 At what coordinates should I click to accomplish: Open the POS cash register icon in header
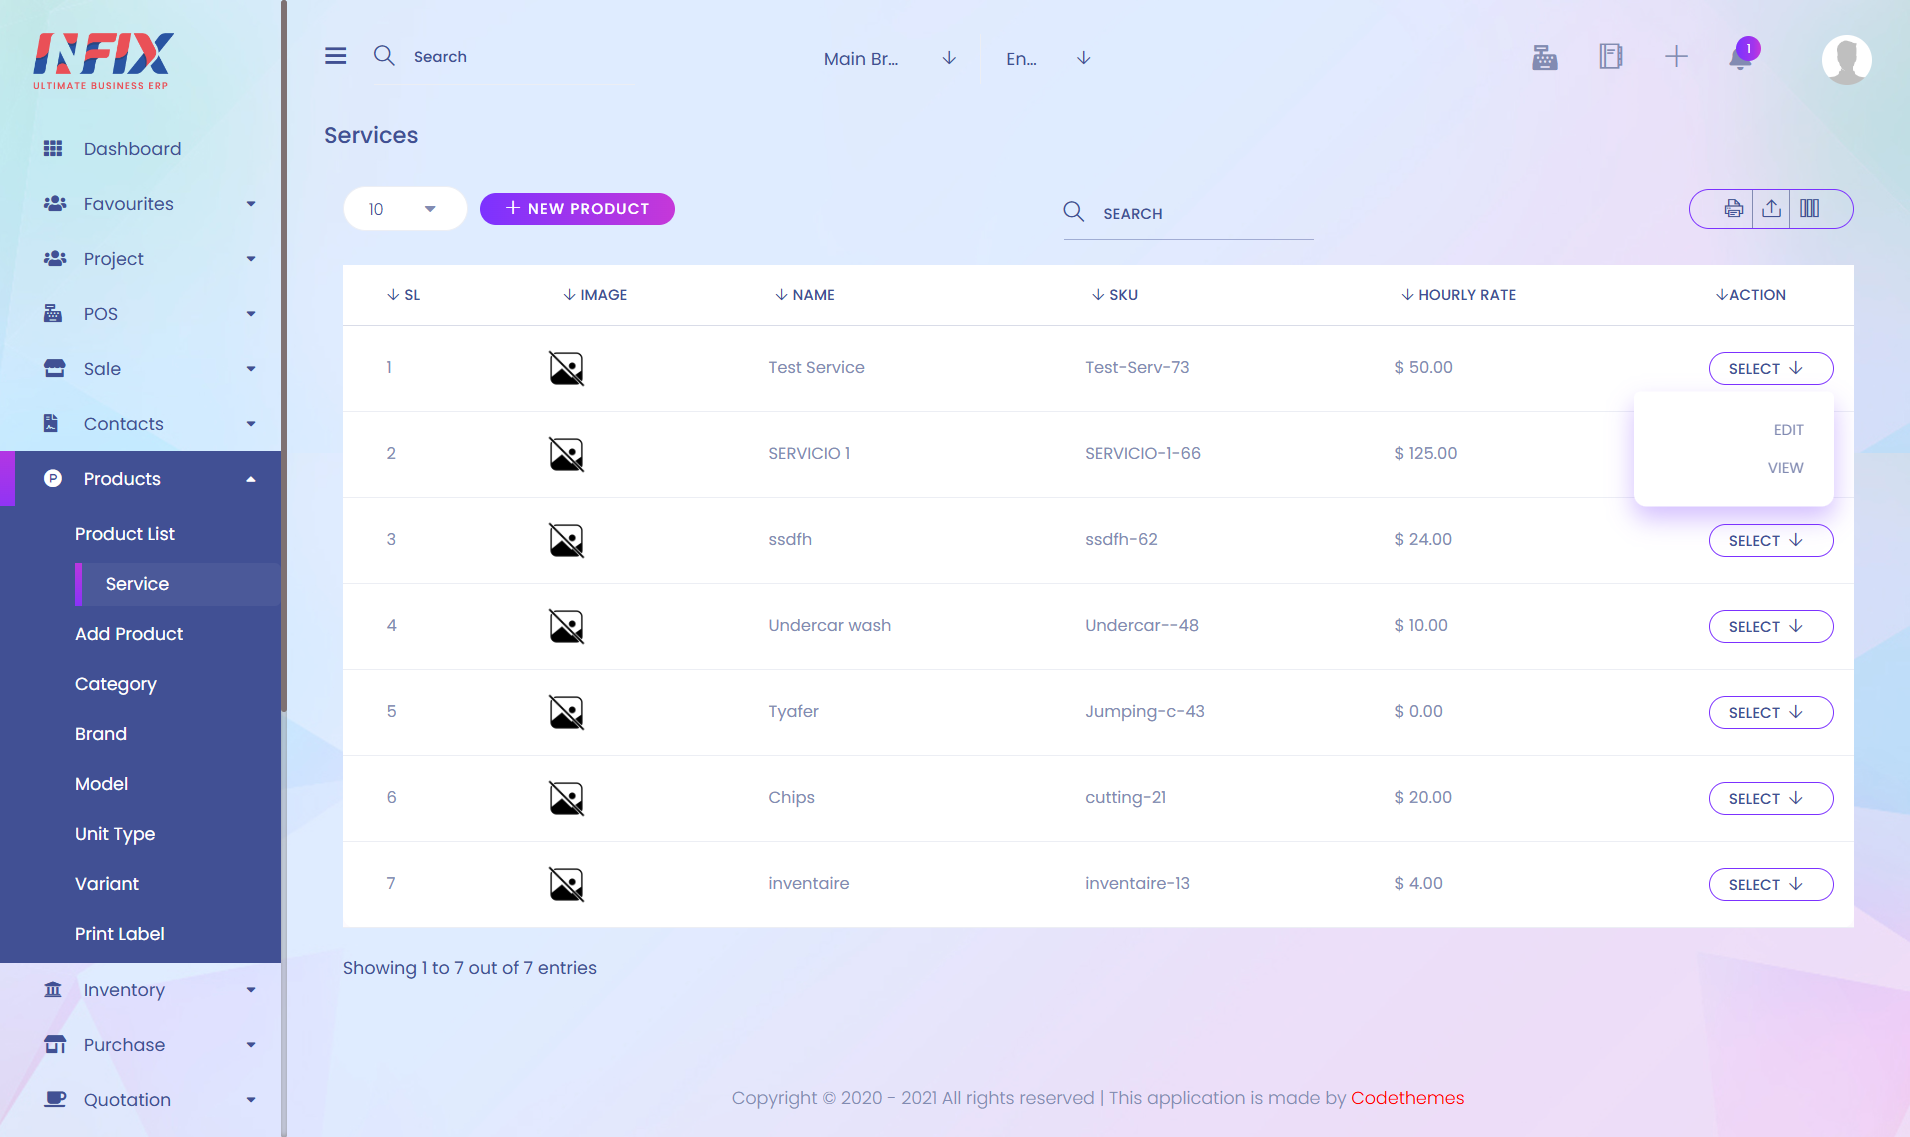click(1545, 57)
